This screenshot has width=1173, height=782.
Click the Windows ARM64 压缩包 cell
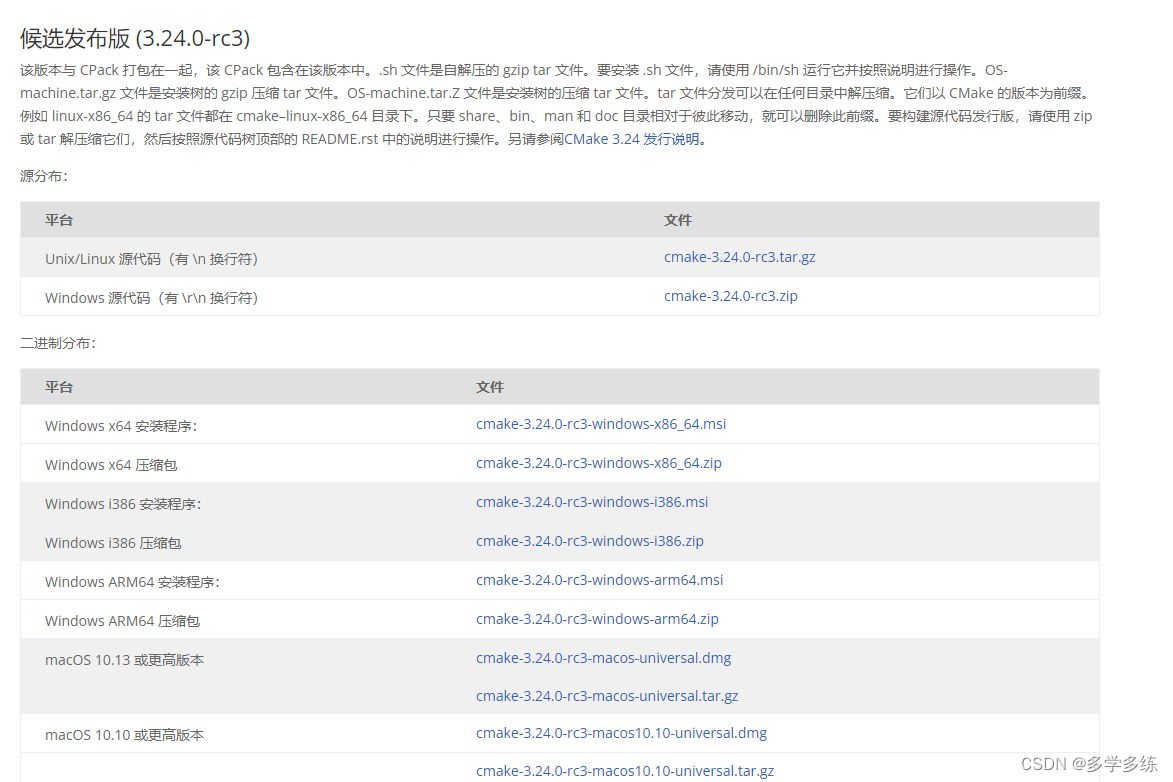(x=122, y=620)
